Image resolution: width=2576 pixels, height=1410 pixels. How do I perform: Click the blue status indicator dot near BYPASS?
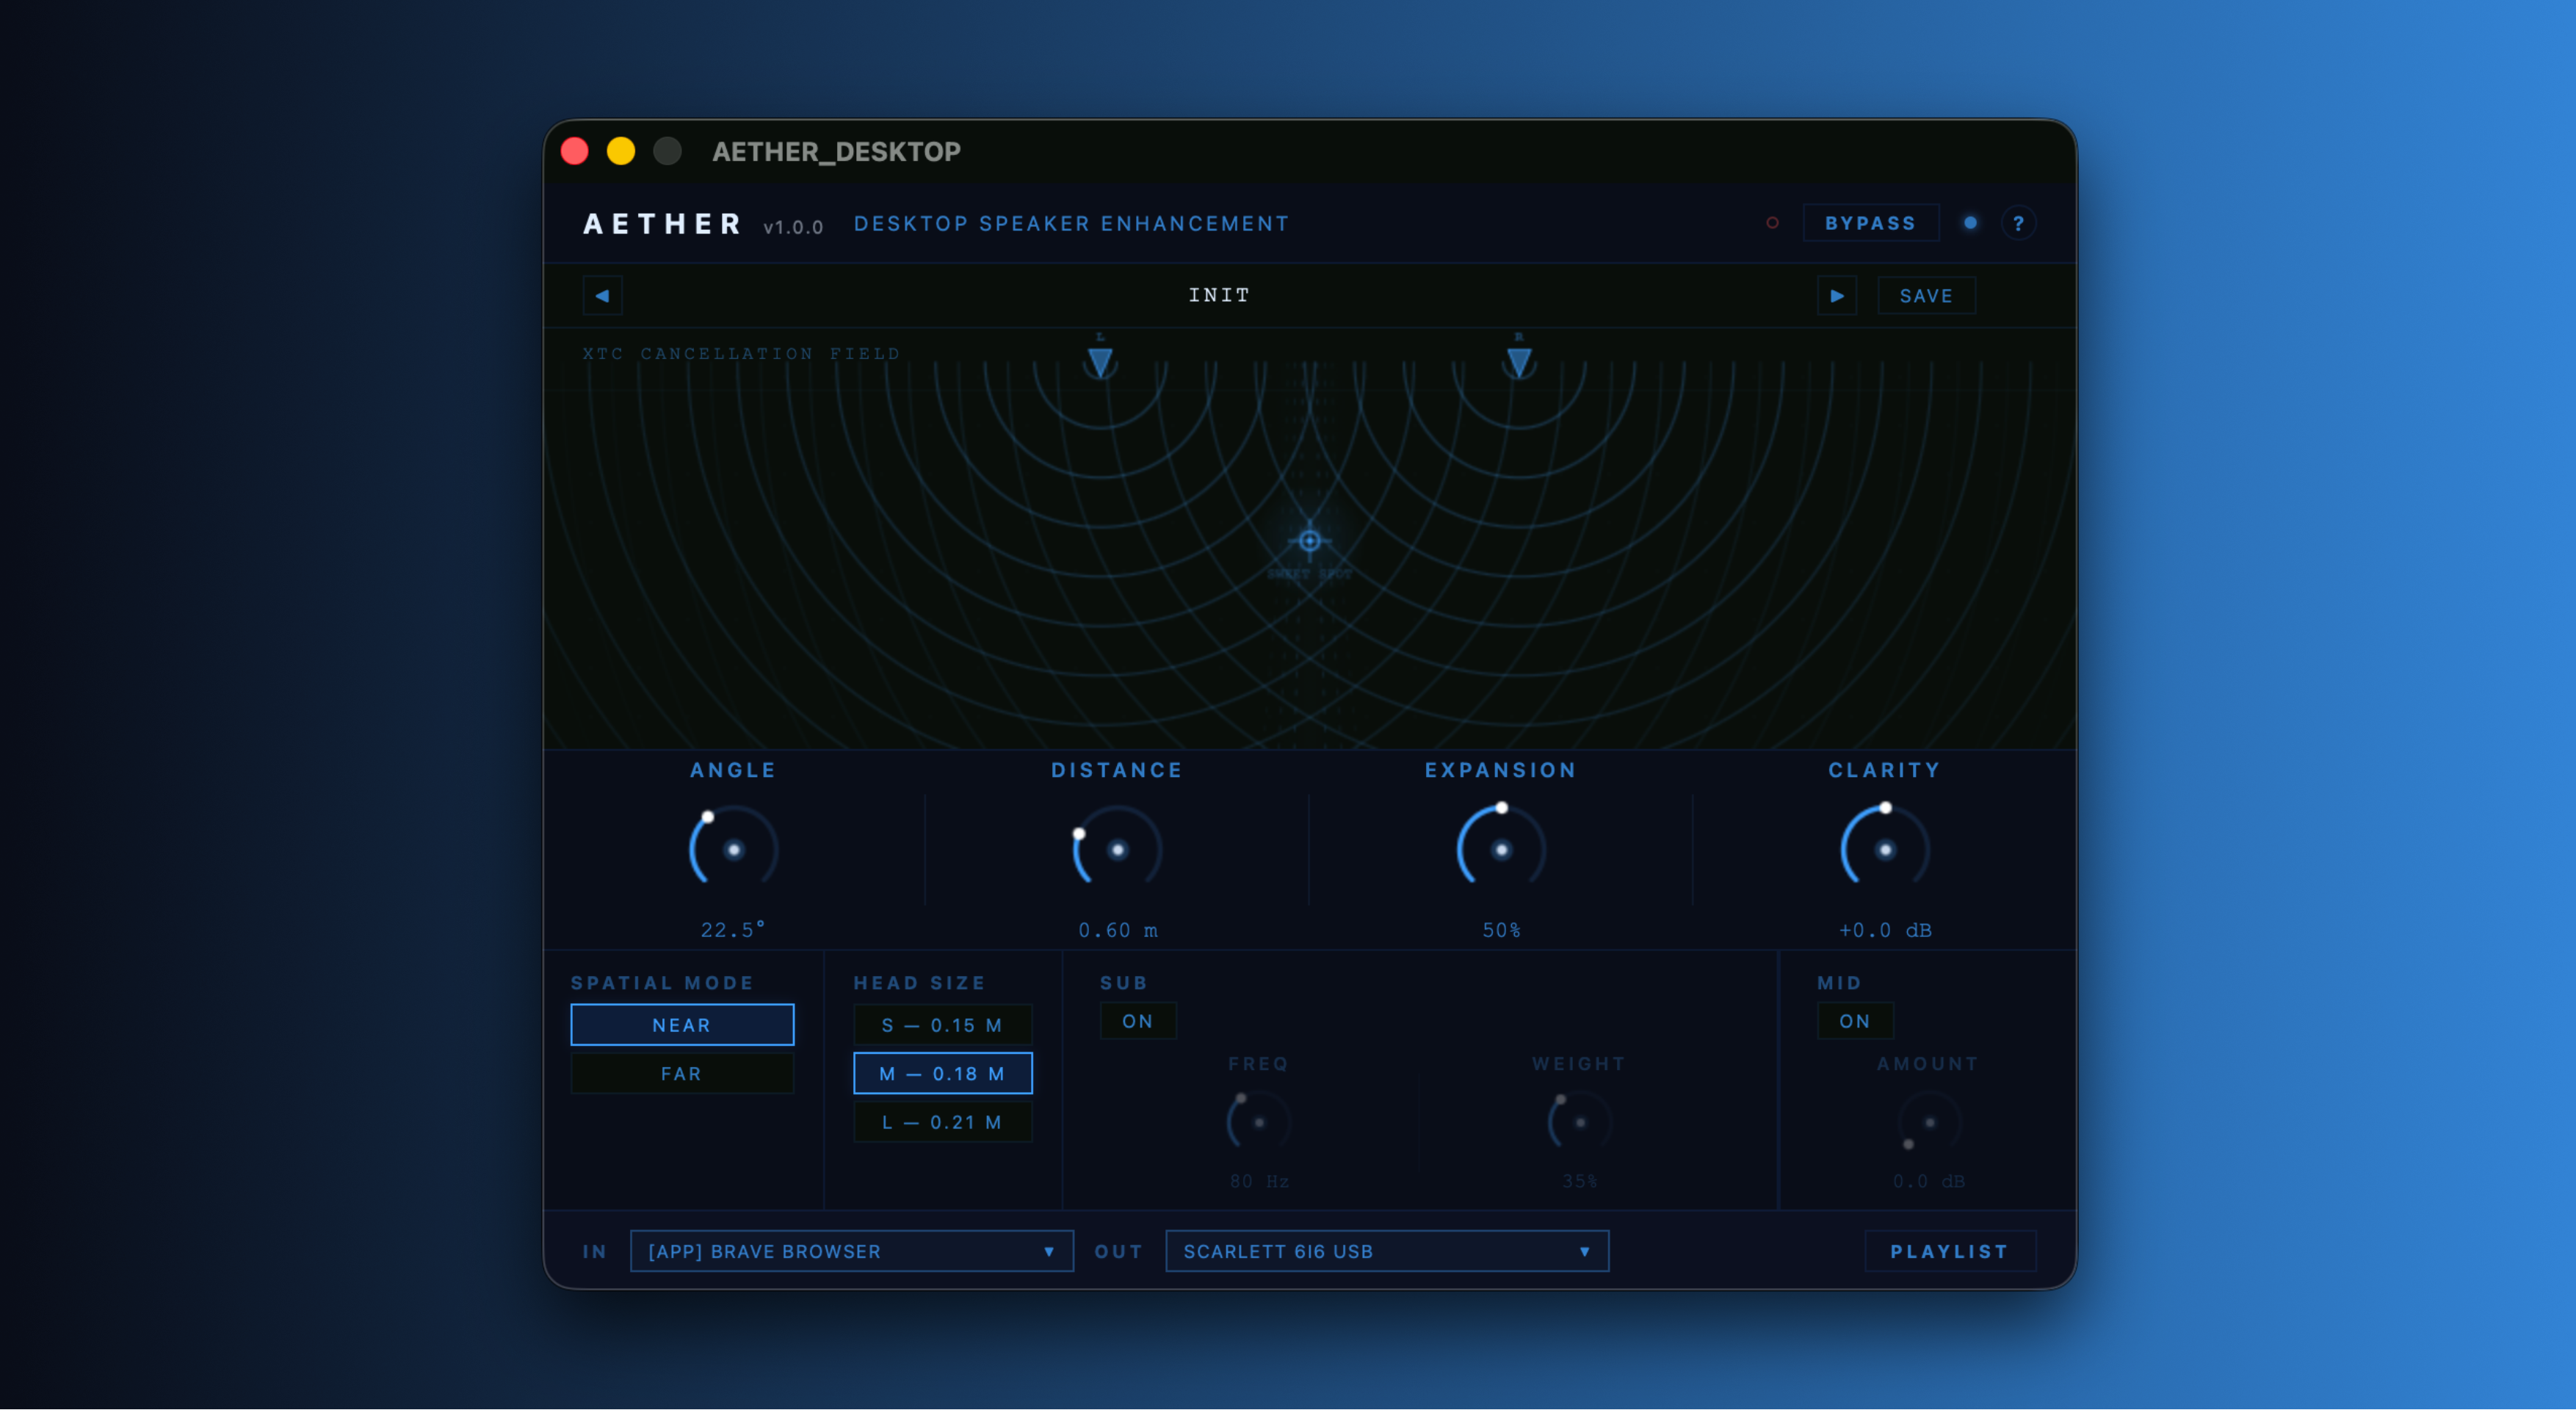click(x=1970, y=223)
